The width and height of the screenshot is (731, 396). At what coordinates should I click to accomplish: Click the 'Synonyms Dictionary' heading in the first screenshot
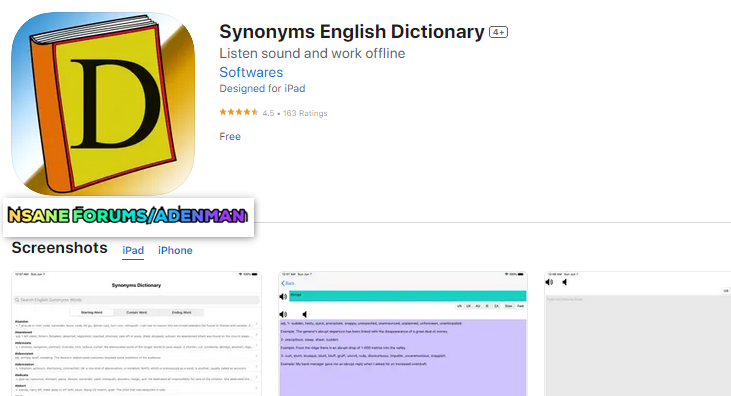[x=136, y=285]
